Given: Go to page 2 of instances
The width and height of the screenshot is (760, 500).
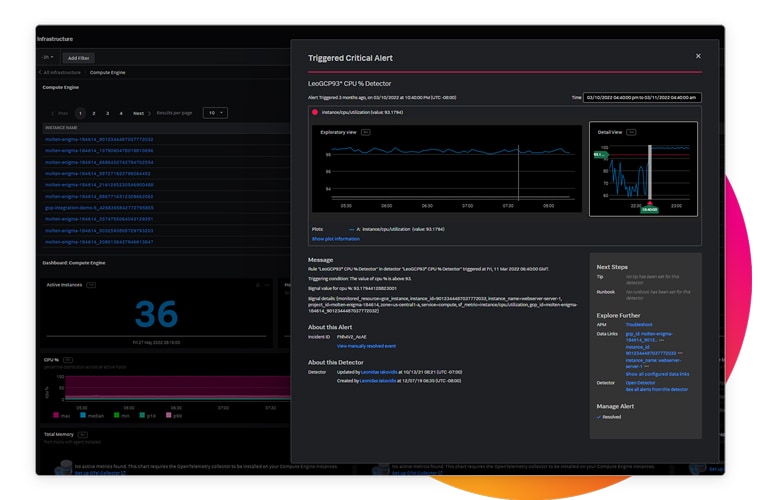Looking at the screenshot, I should 94,113.
